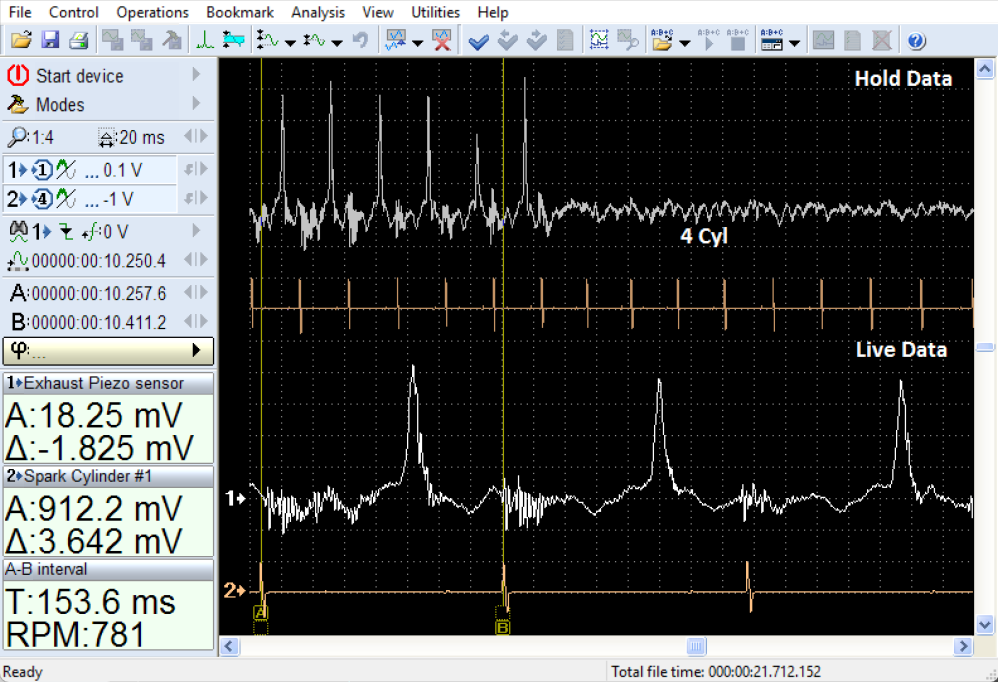Click the binoculars trigger icon
This screenshot has width=998, height=682.
point(18,231)
